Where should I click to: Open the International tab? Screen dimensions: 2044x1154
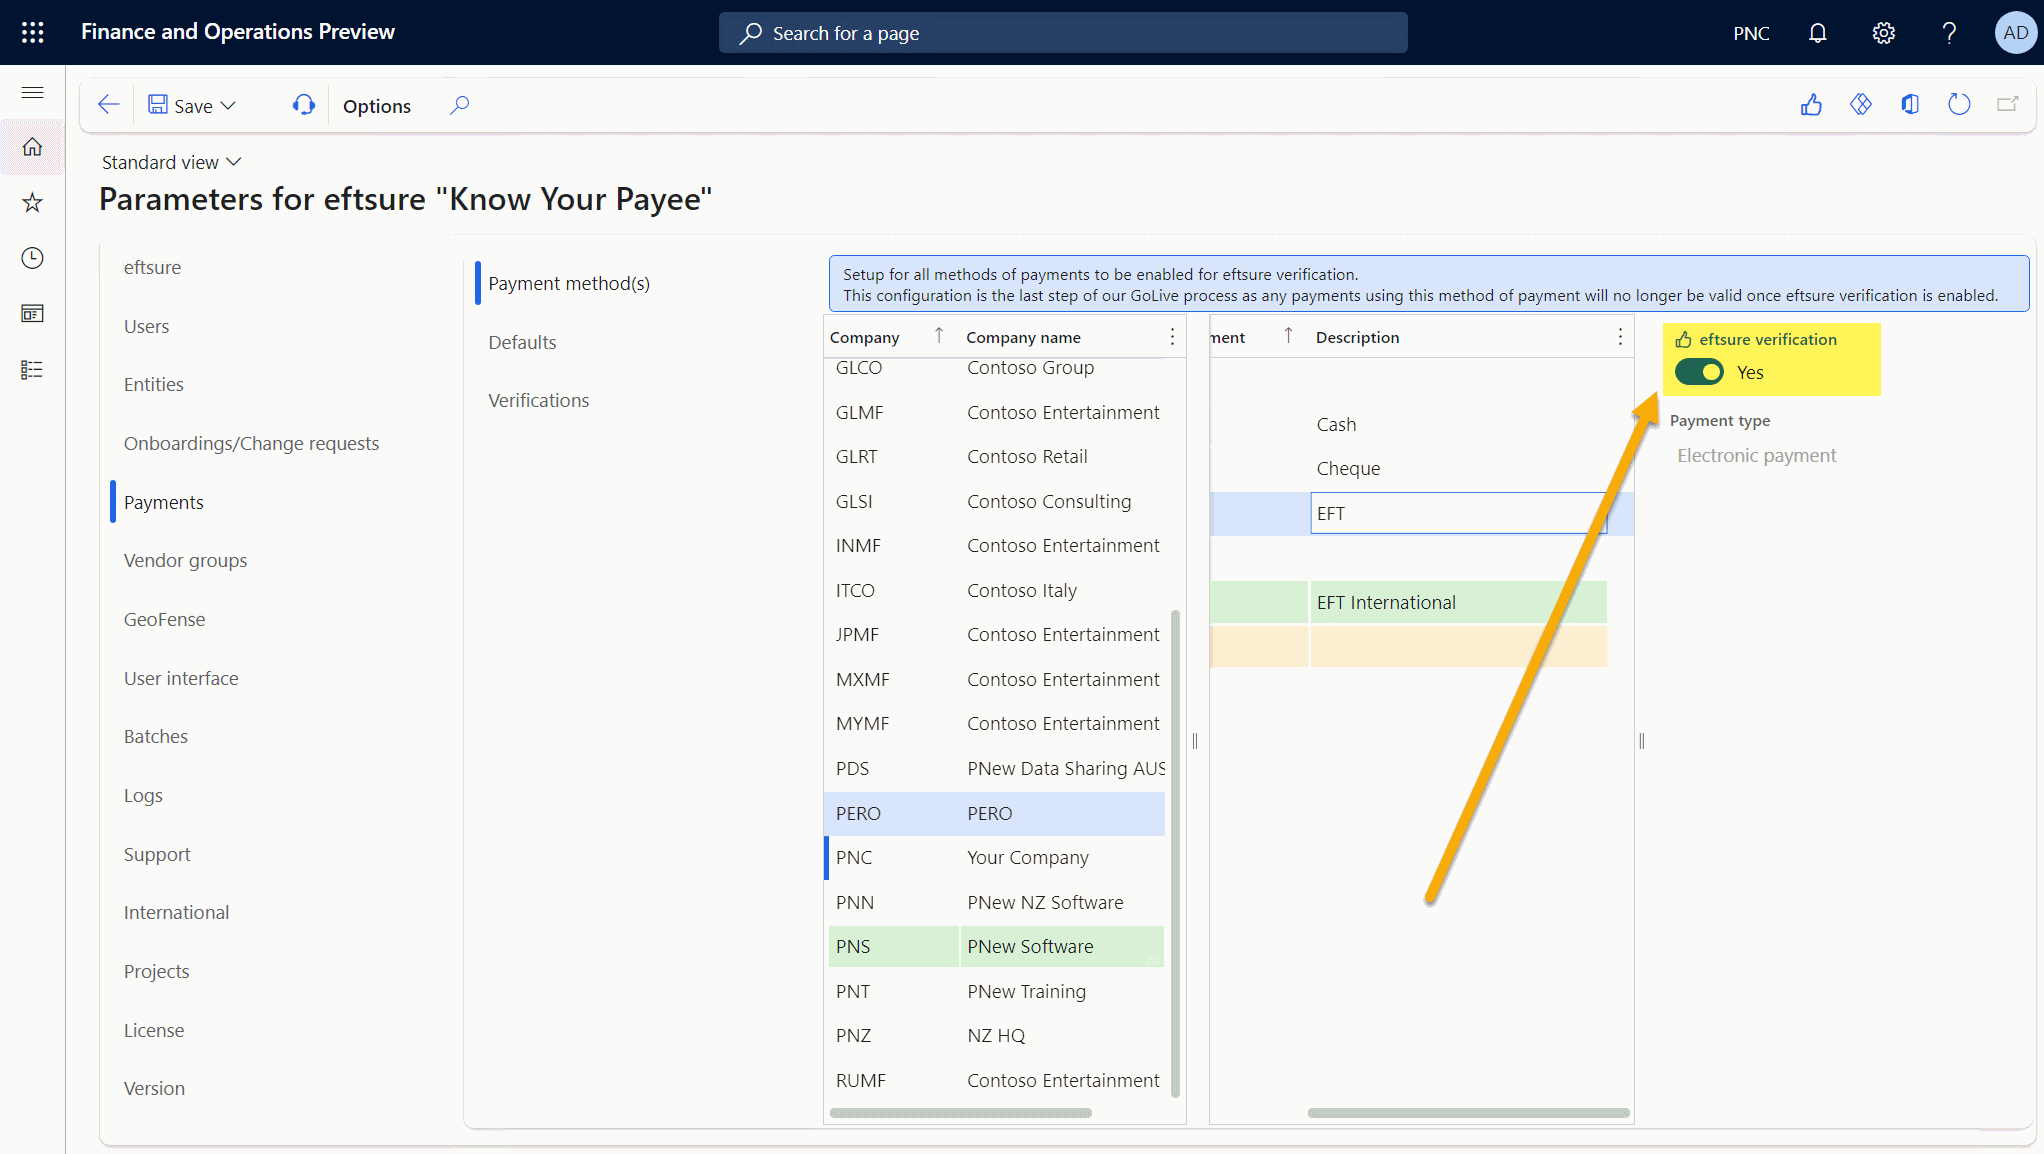point(176,912)
